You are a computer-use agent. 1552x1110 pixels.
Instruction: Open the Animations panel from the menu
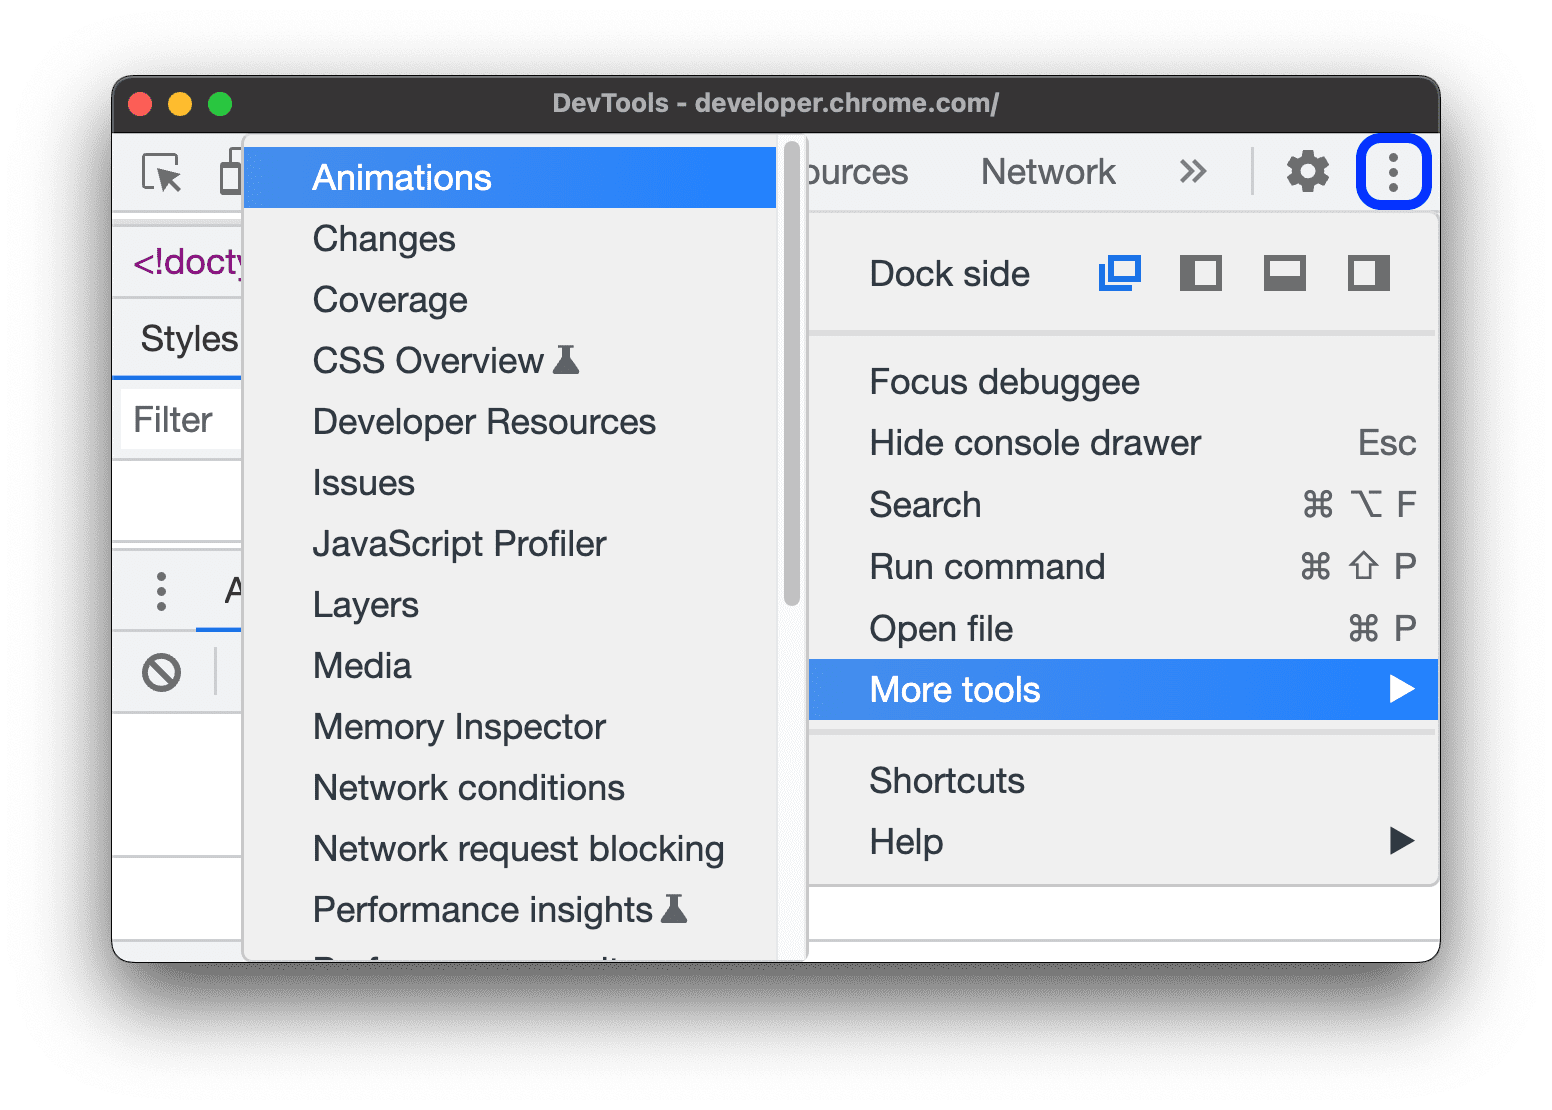(x=402, y=177)
